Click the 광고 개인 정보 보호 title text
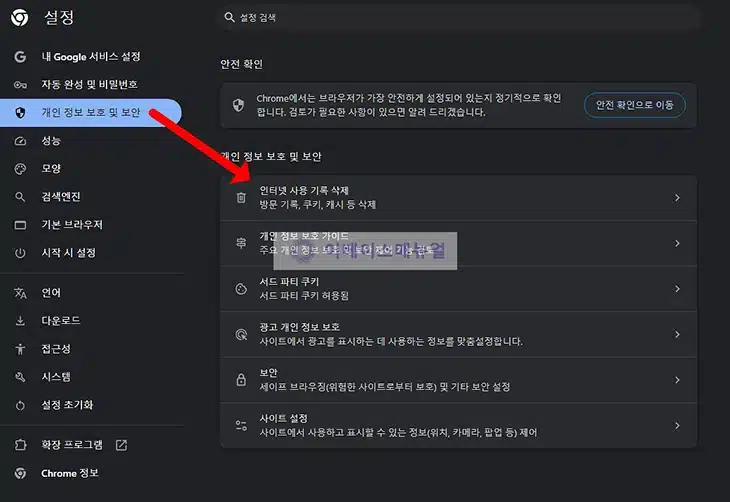 [x=299, y=327]
